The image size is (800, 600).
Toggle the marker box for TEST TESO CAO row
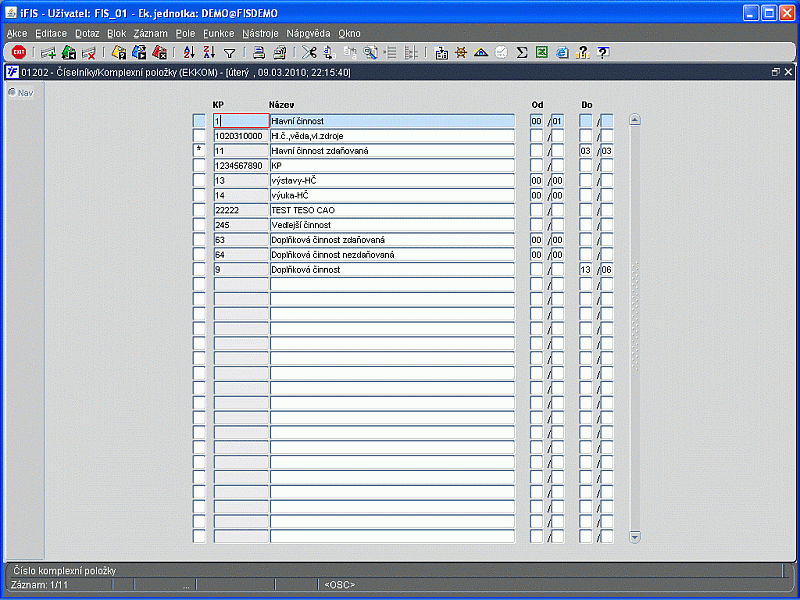pos(199,210)
